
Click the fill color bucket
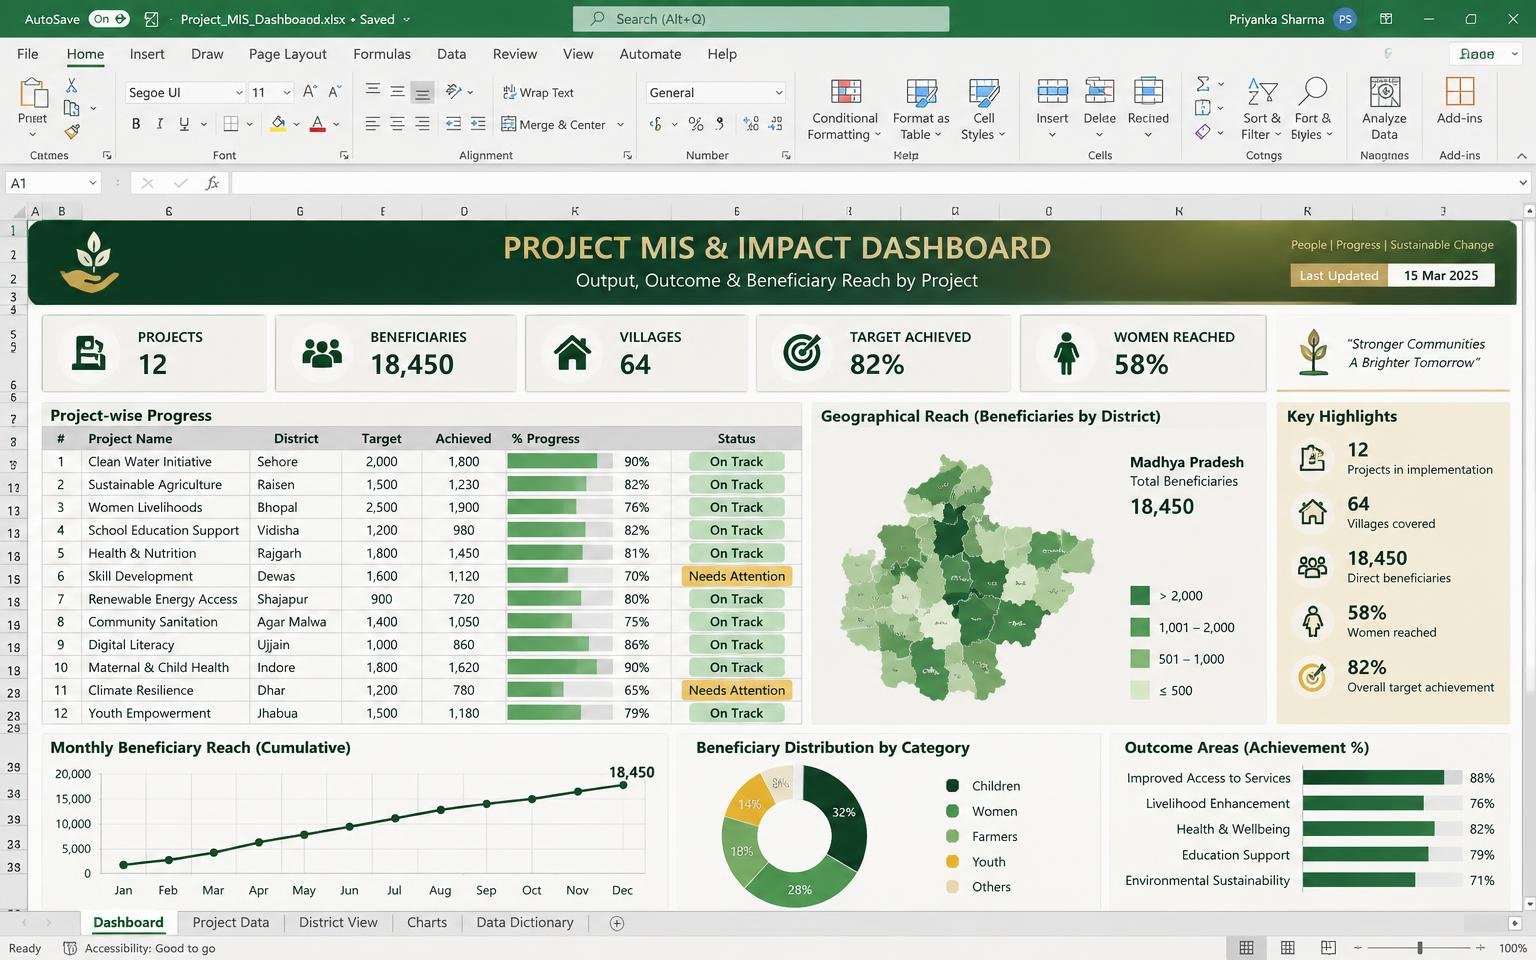(x=278, y=124)
